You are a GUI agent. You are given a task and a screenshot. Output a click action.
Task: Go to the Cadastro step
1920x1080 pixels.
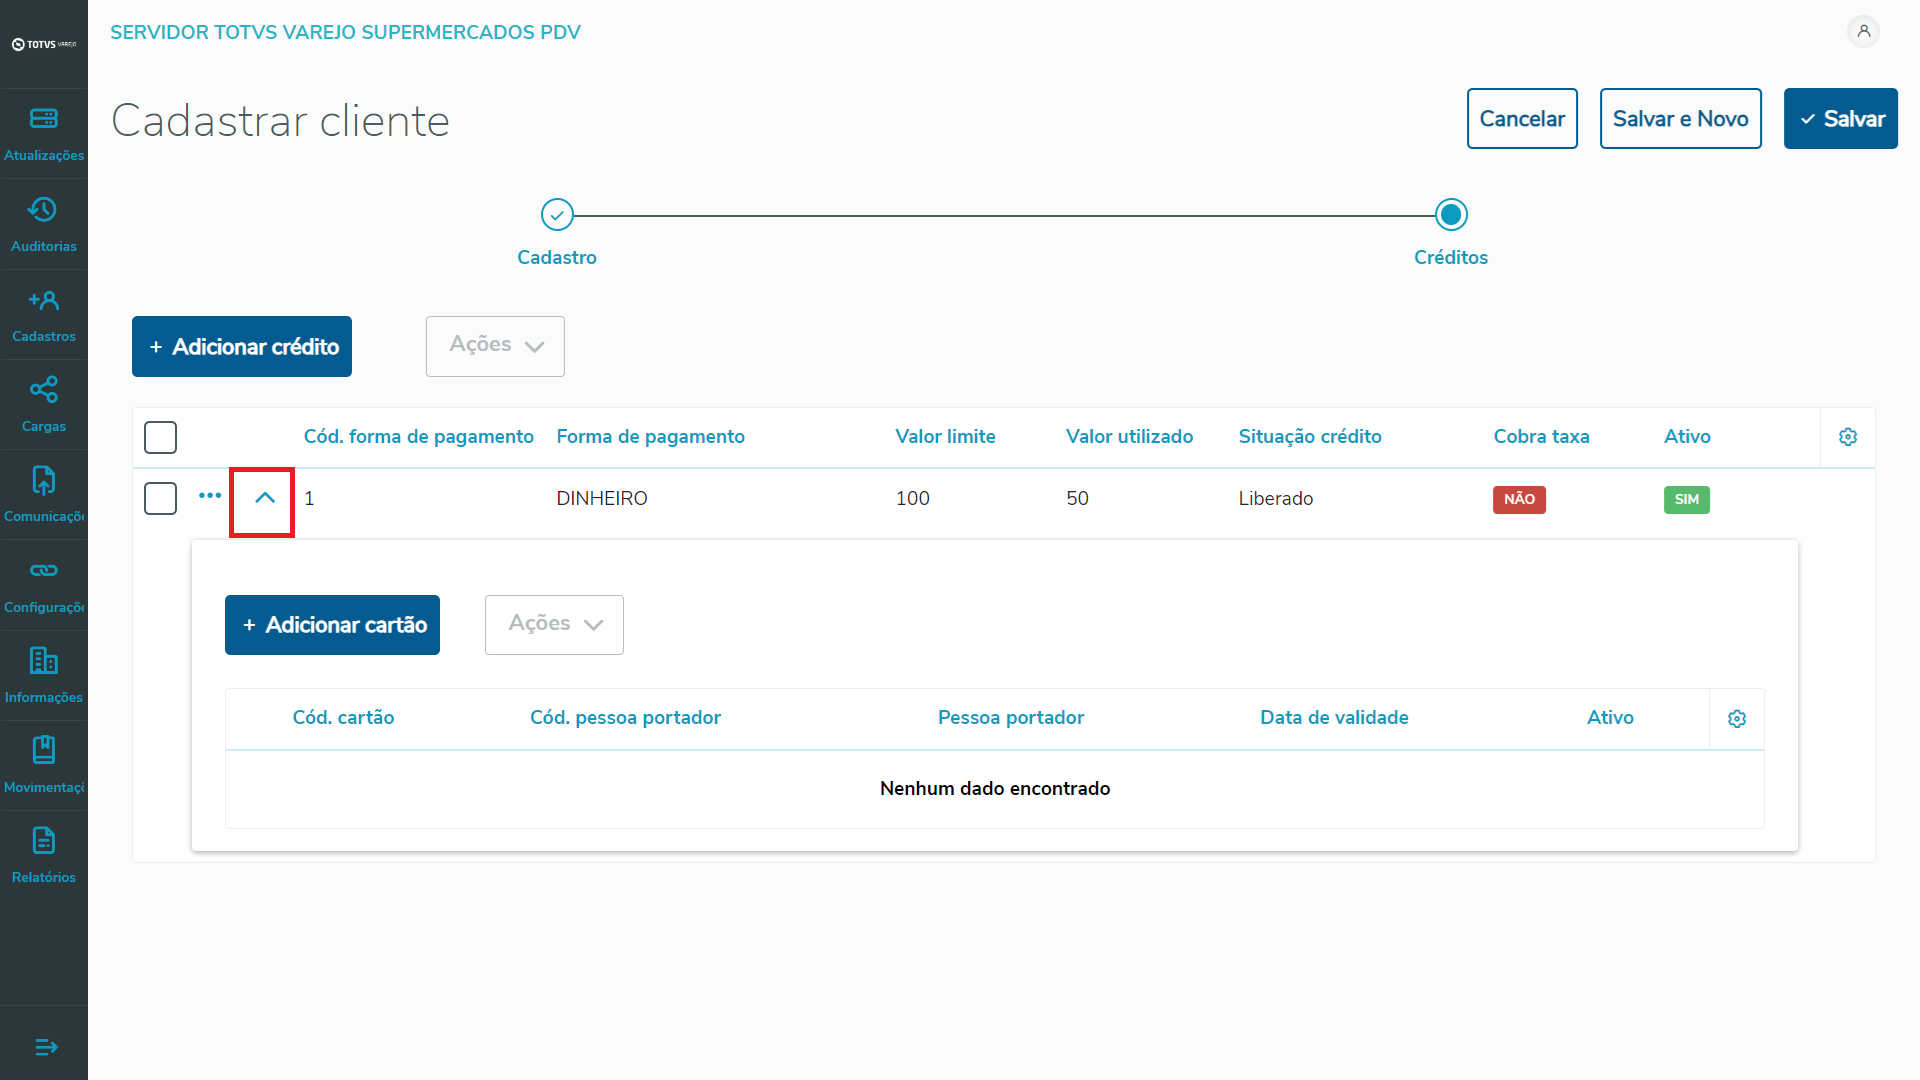557,215
